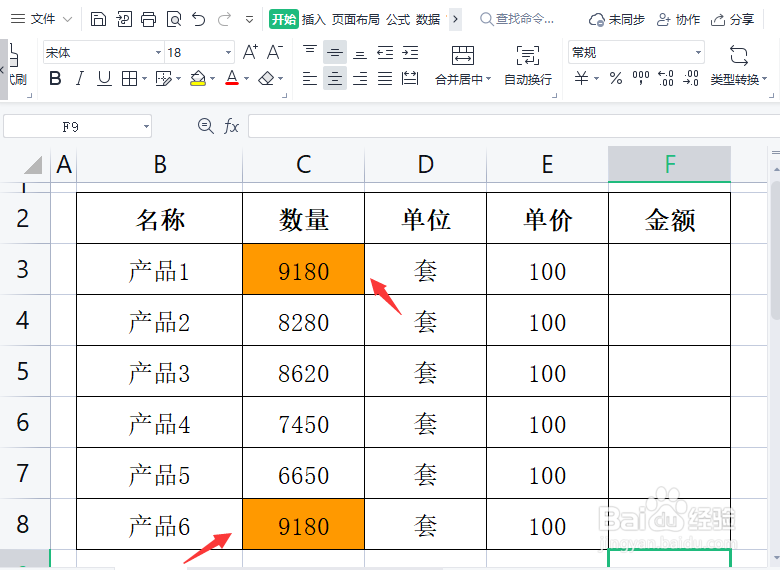Align text to top
780x570 pixels.
310,52
